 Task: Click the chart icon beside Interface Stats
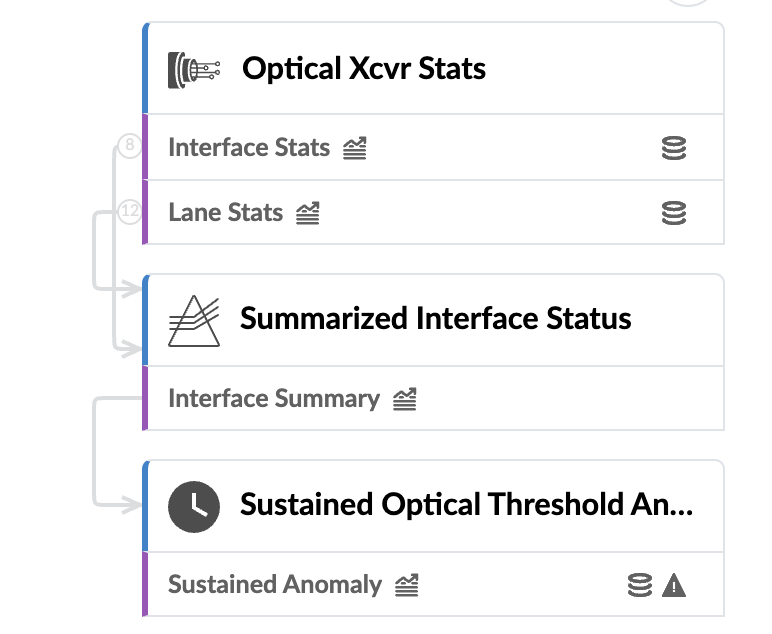pos(355,149)
